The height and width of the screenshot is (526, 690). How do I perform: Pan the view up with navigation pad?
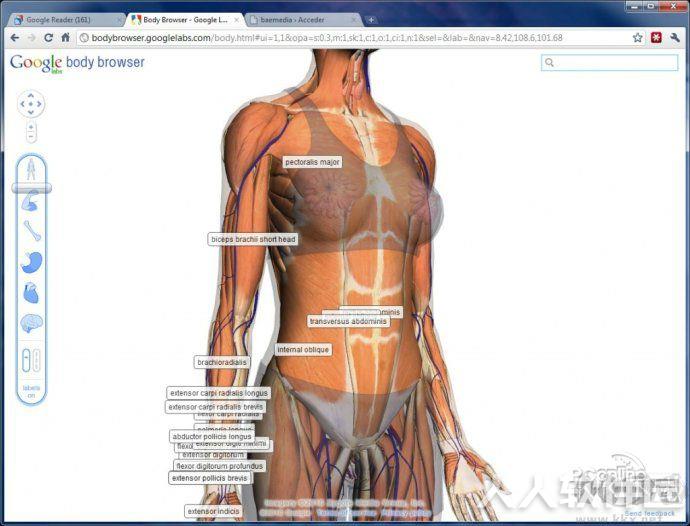pos(31,95)
